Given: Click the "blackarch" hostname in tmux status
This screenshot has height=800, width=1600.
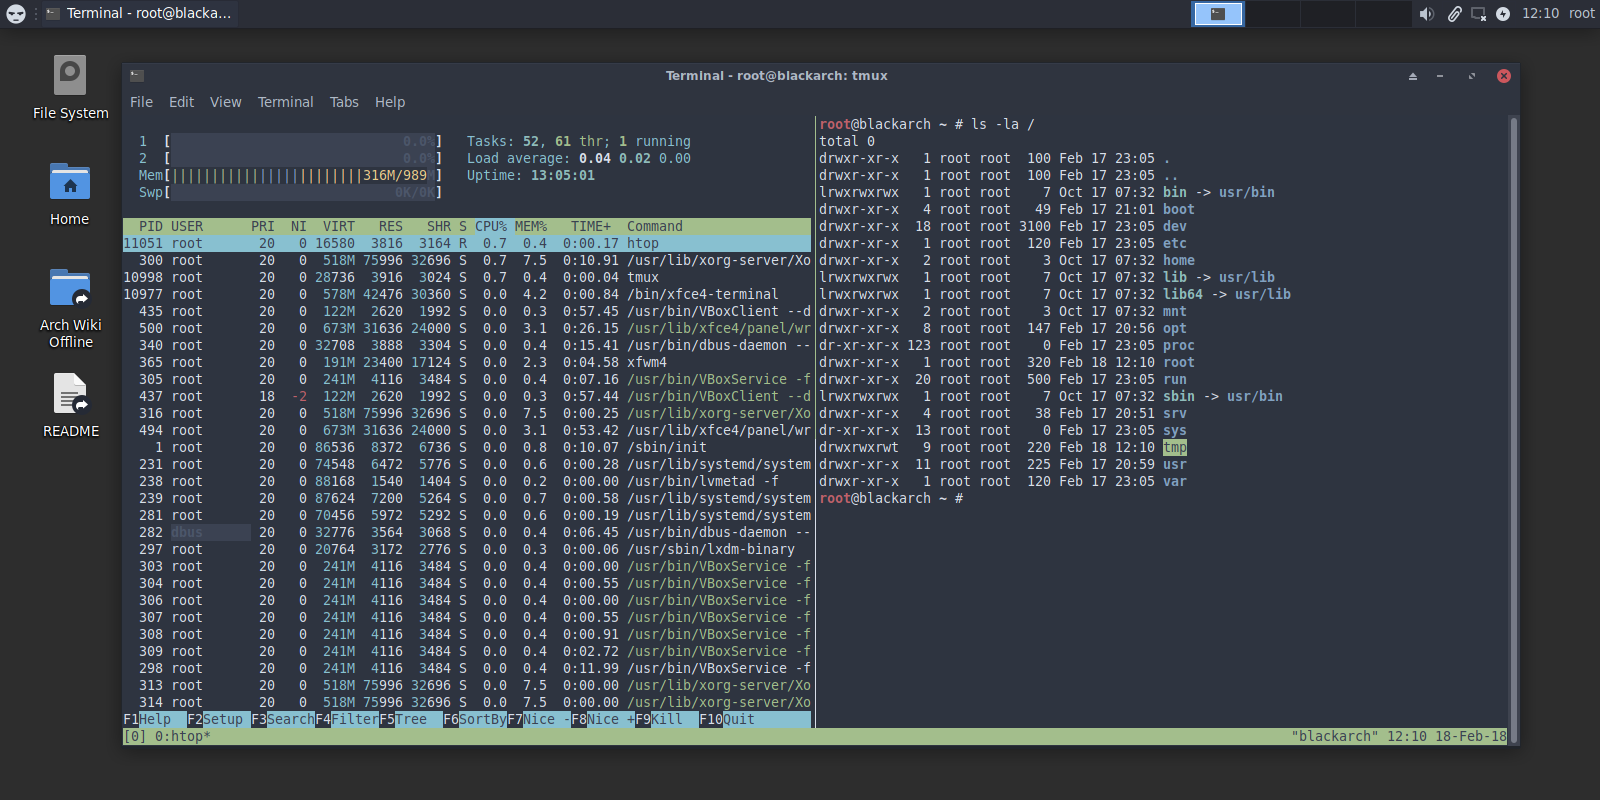Looking at the screenshot, I should pos(1335,736).
